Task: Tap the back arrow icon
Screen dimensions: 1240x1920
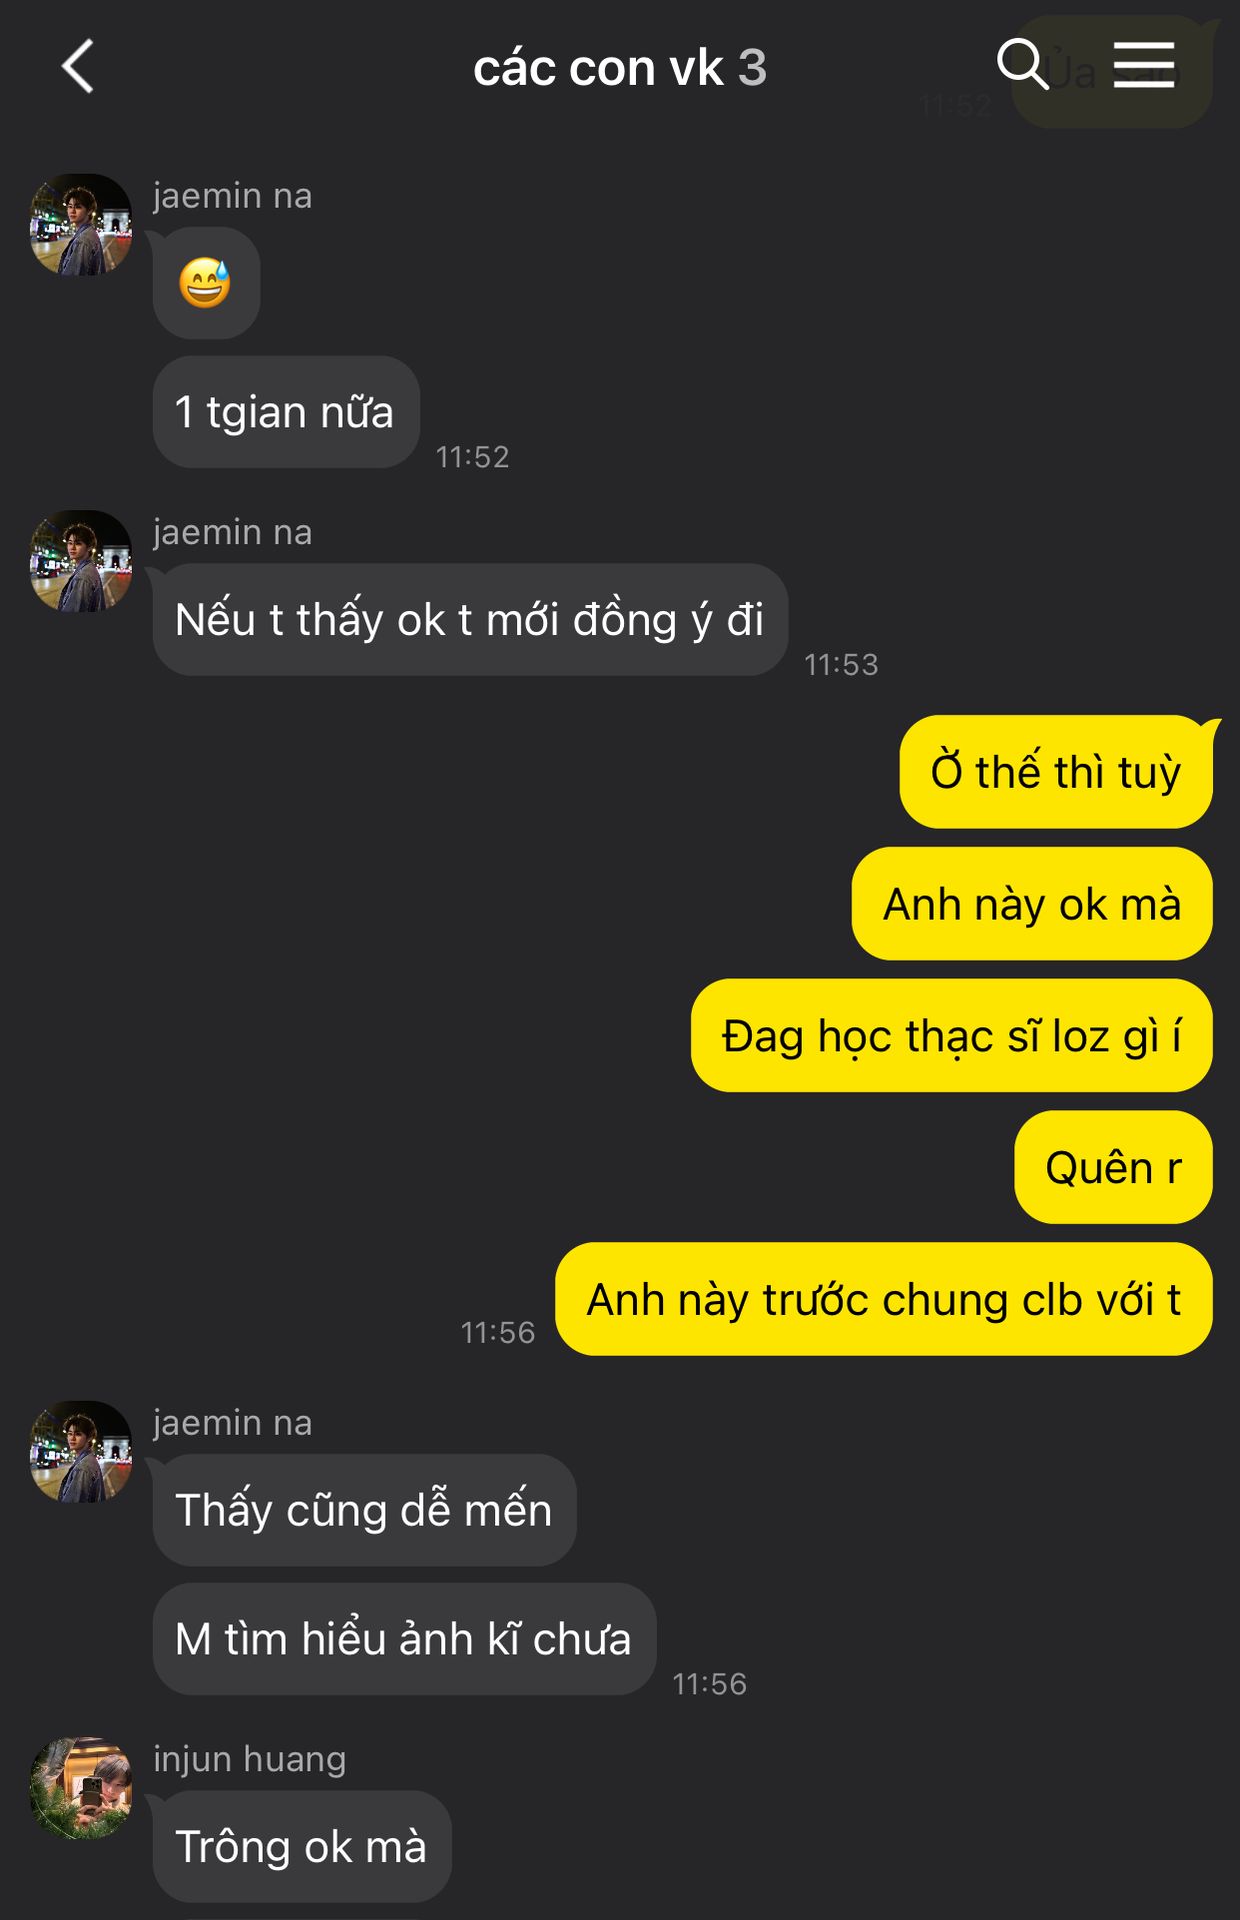Action: 78,67
